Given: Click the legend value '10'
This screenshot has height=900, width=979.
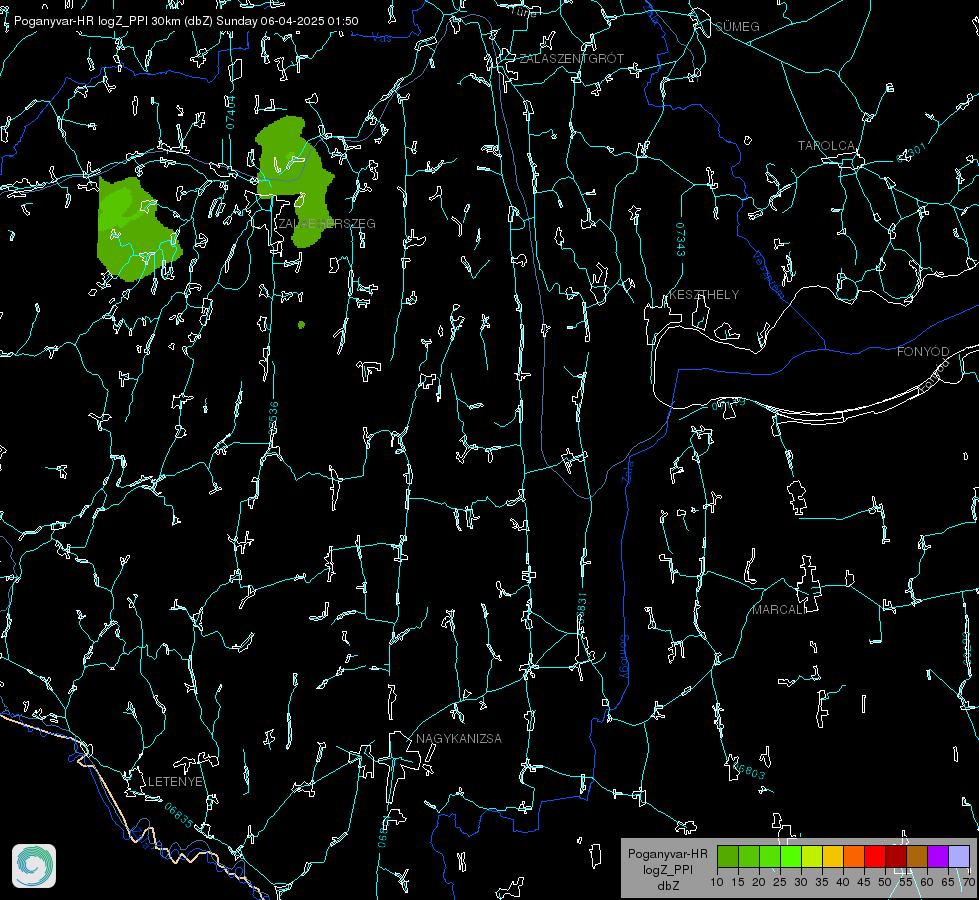Looking at the screenshot, I should point(717,883).
